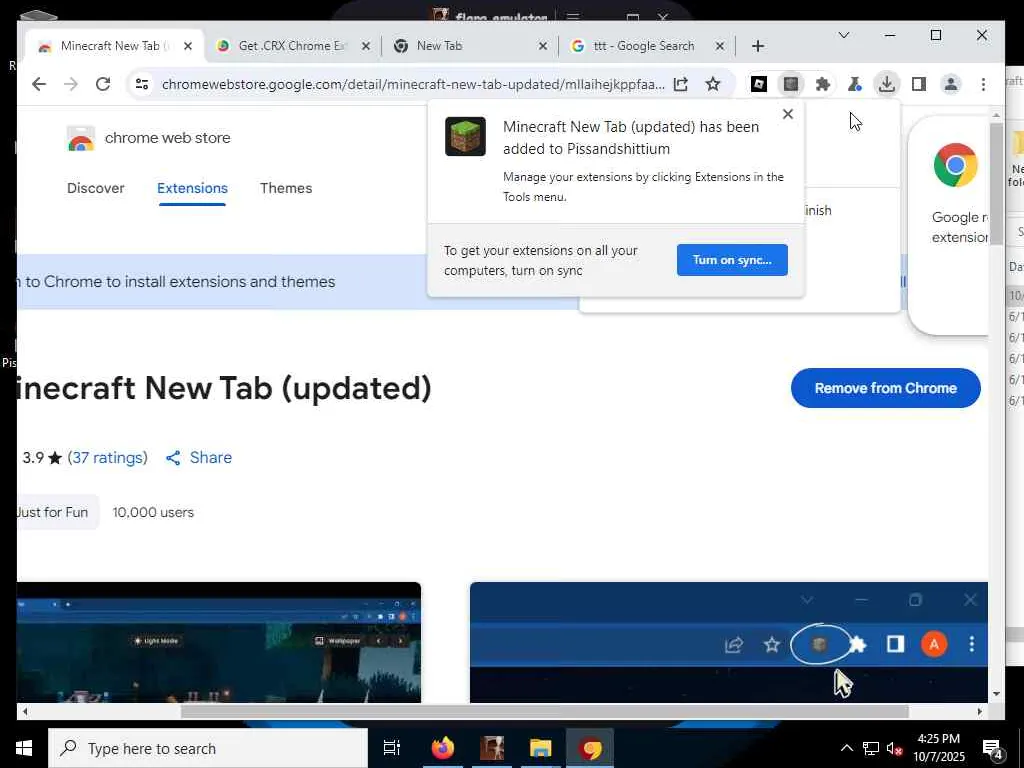Open the notification center icon
The height and width of the screenshot is (768, 1024).
993,749
